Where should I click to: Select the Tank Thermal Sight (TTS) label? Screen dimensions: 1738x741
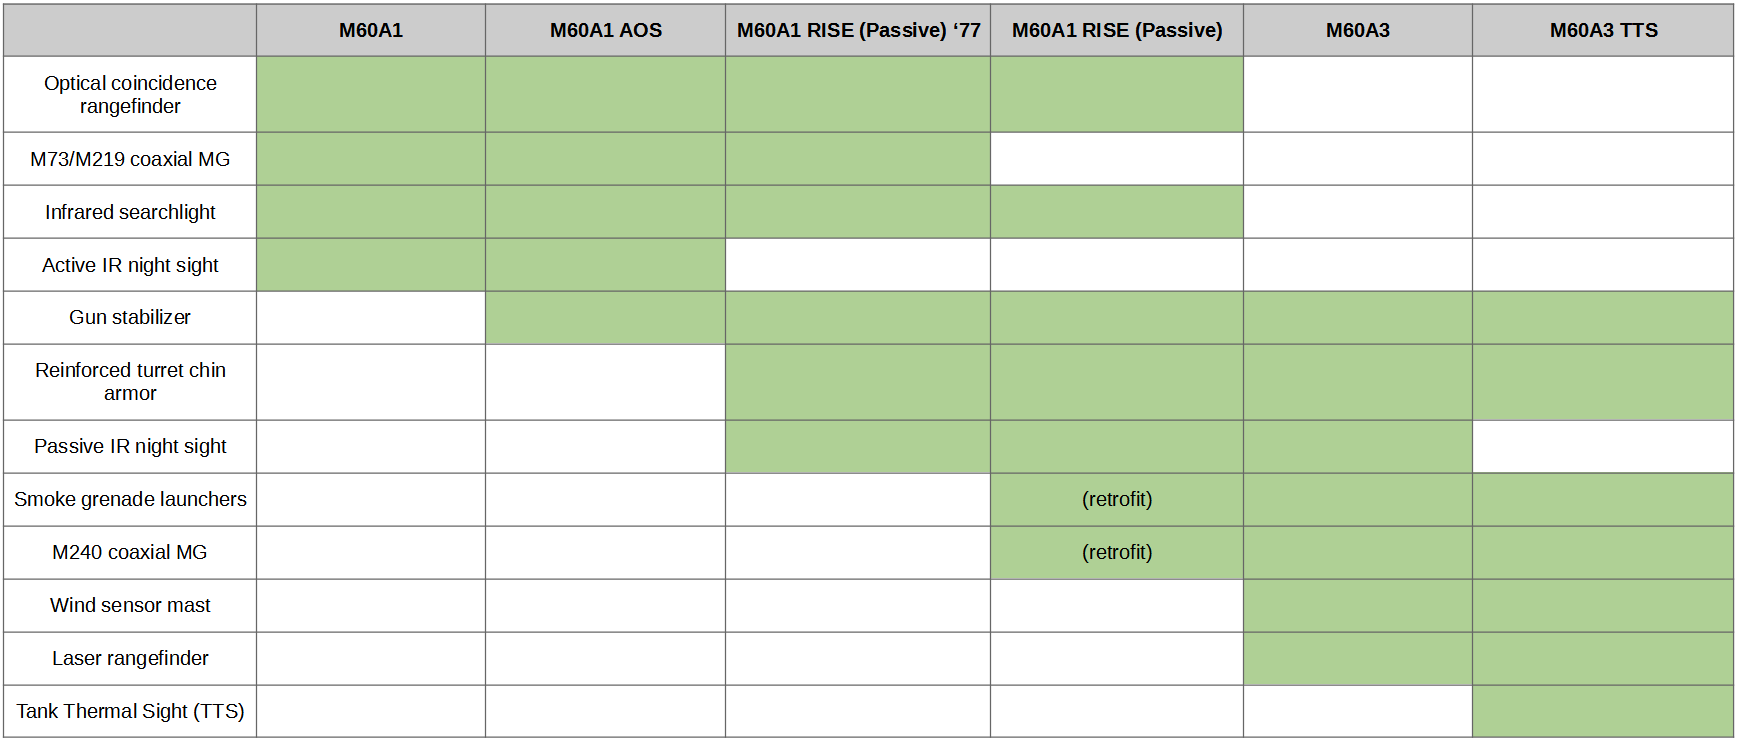[130, 711]
